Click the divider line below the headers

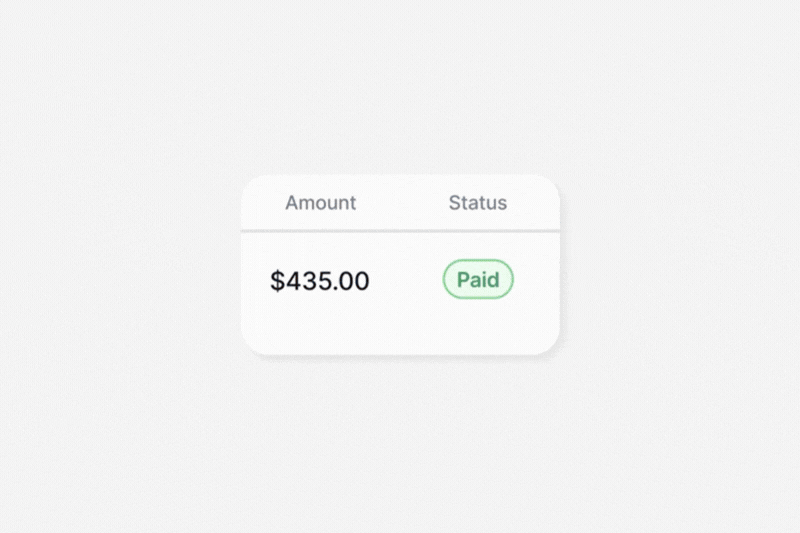[400, 231]
